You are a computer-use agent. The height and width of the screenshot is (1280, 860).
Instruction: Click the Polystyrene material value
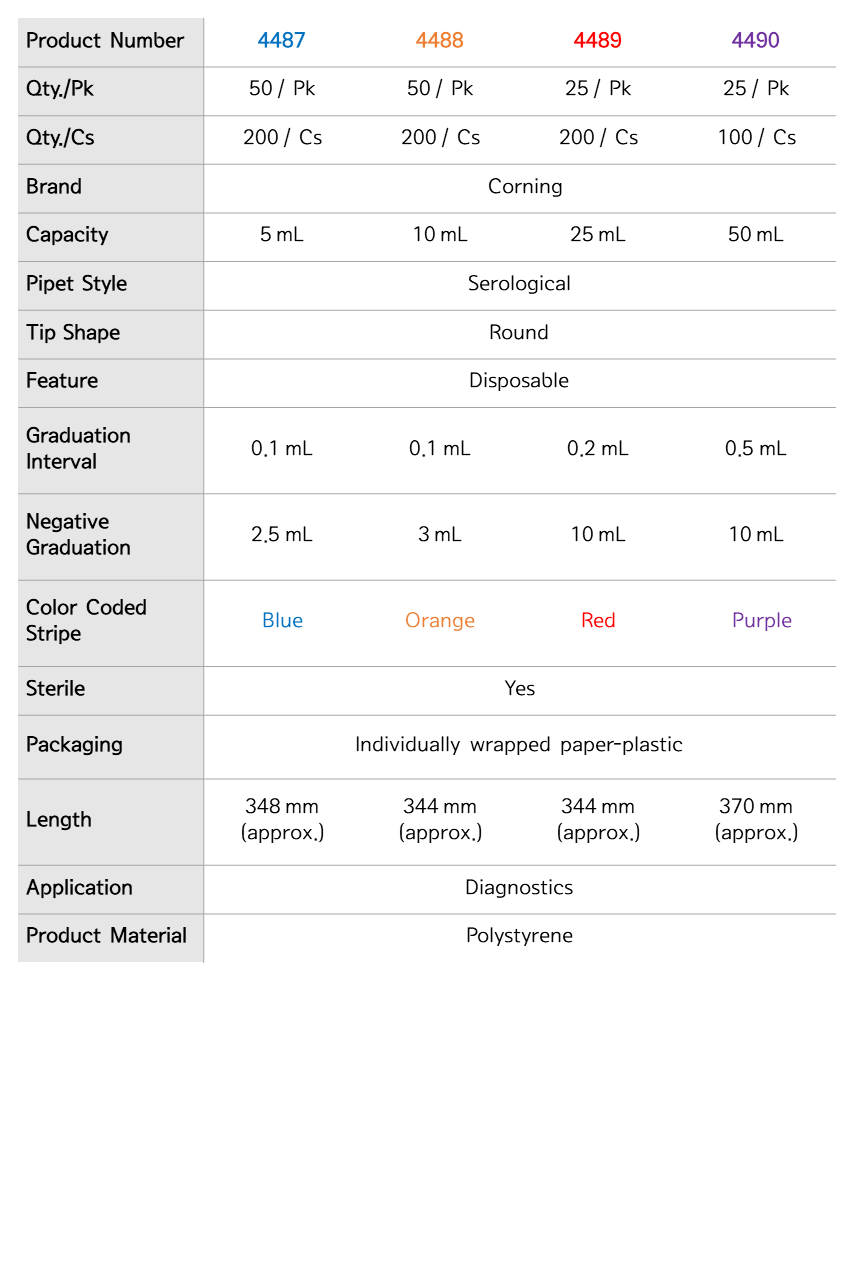coord(519,936)
